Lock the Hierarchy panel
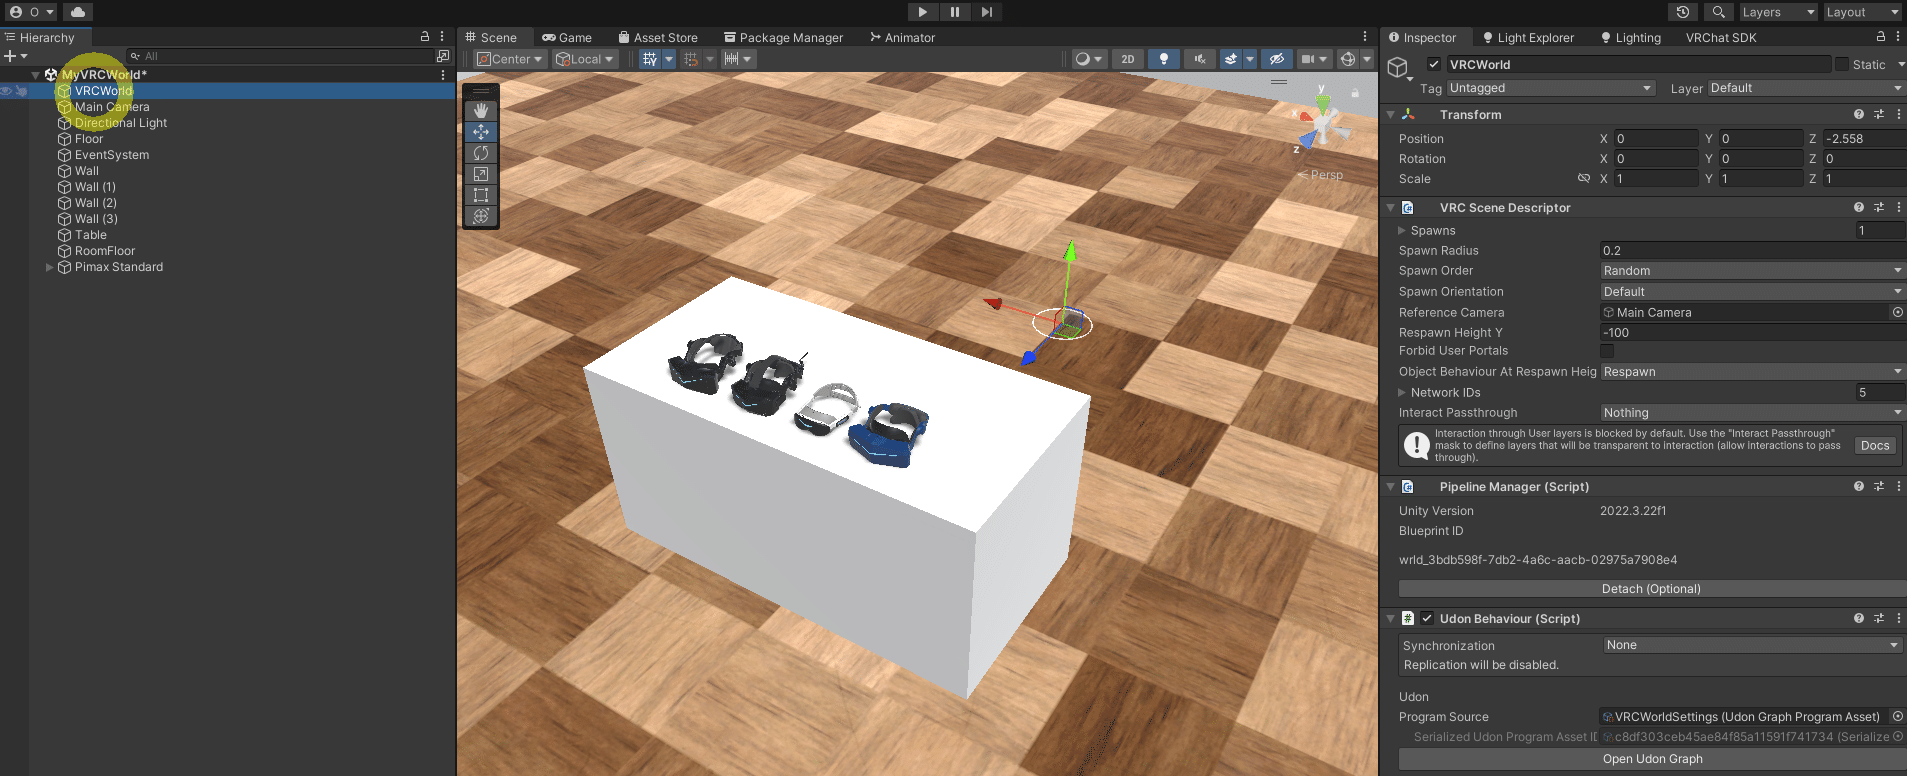1907x776 pixels. pyautogui.click(x=425, y=37)
